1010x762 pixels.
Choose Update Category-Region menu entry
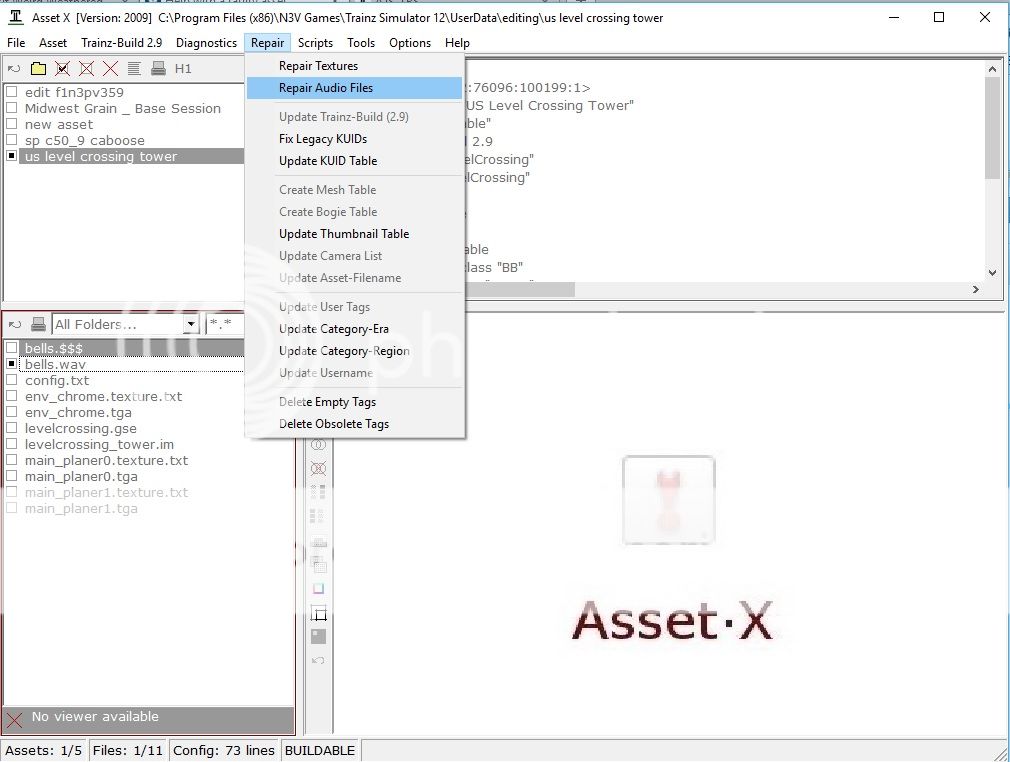coord(354,350)
